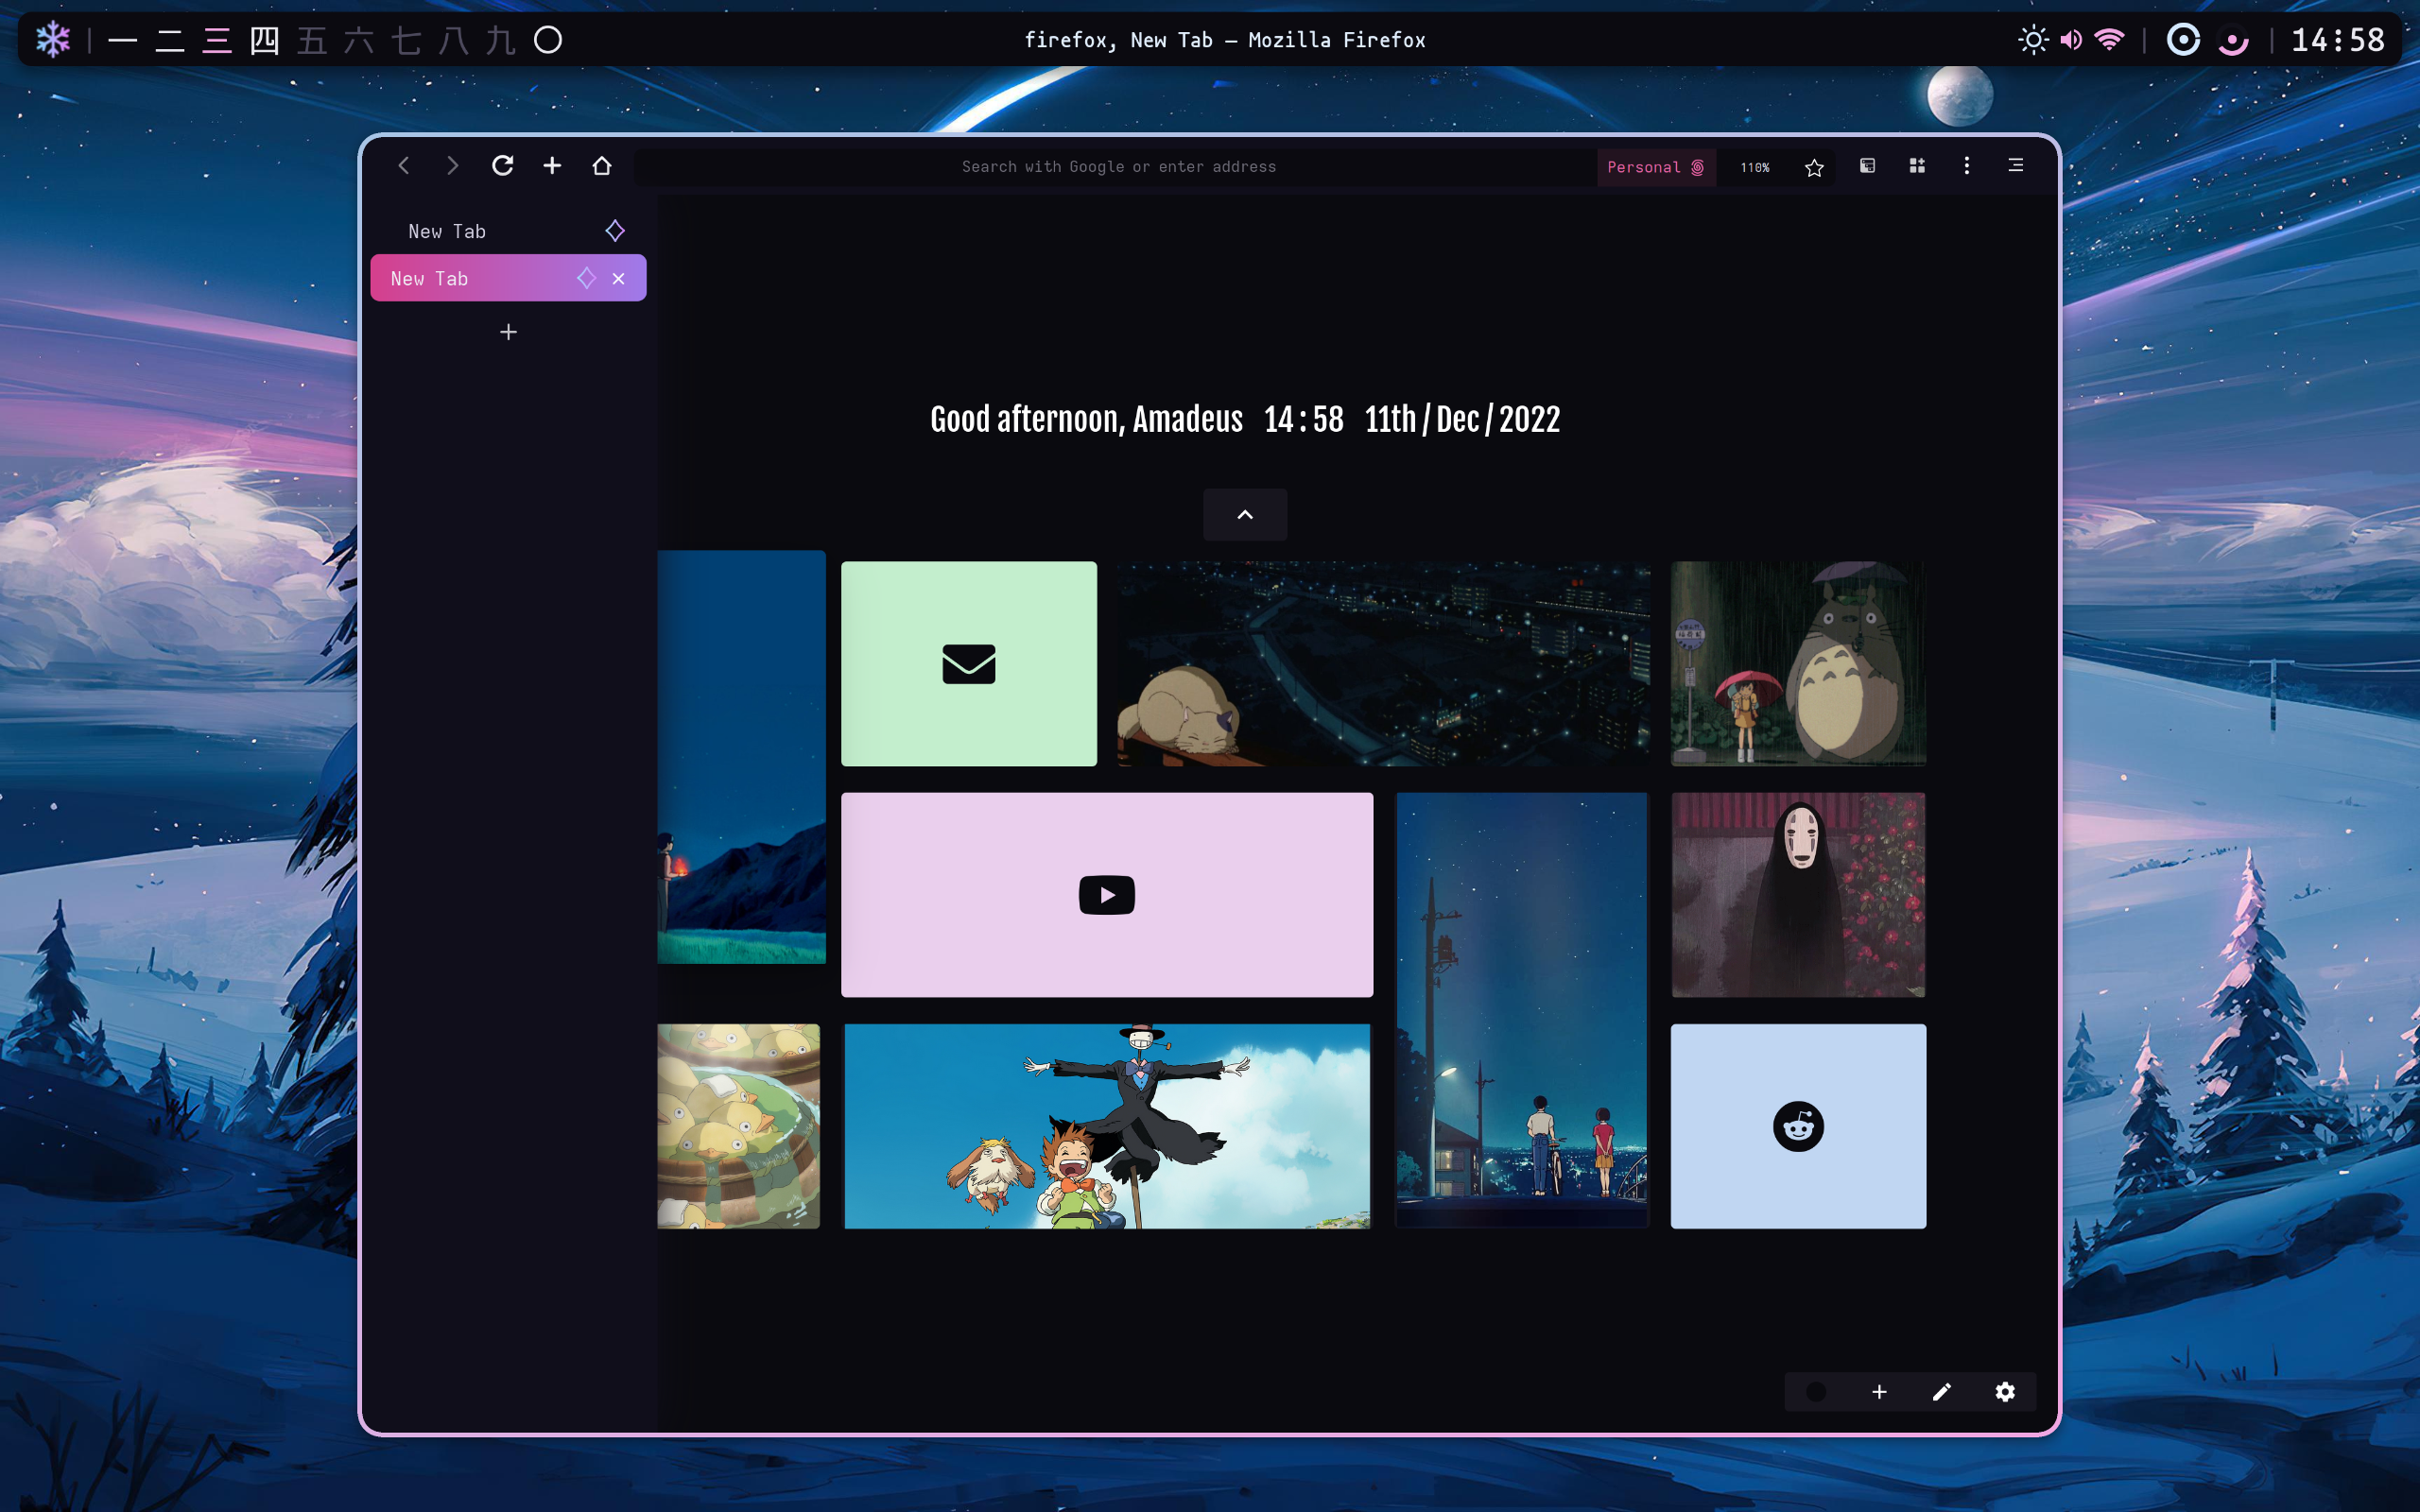This screenshot has width=2420, height=1512.
Task: Collapse the tile grid with chevron
Action: (x=1245, y=515)
